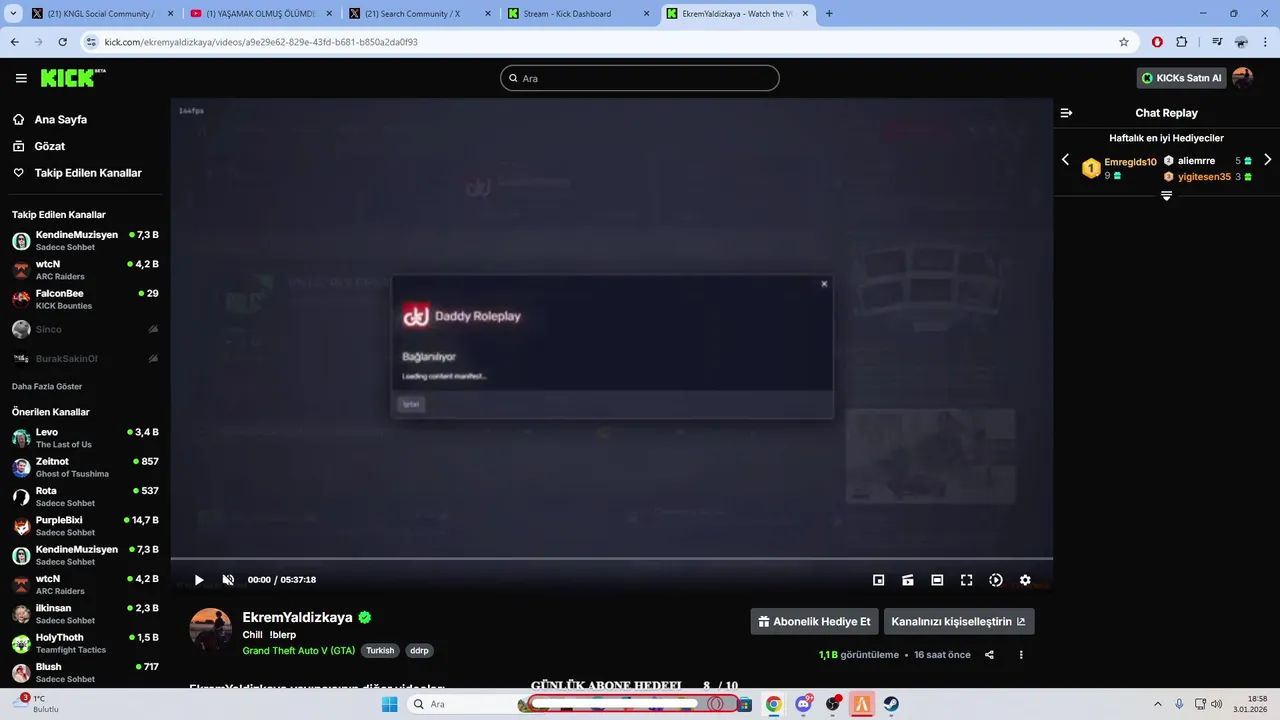Open recommended channel Blush
This screenshot has height=720, width=1280.
[x=85, y=672]
